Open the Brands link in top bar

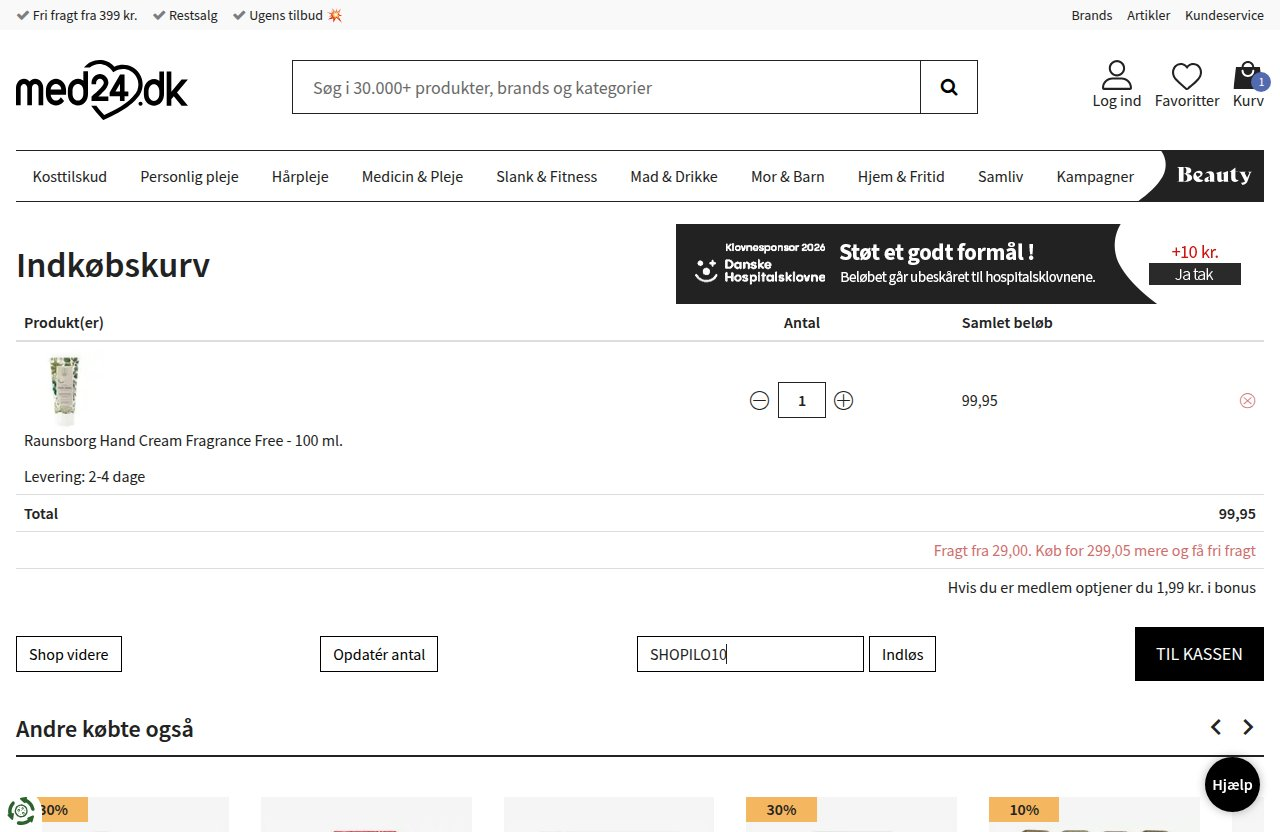pos(1092,15)
